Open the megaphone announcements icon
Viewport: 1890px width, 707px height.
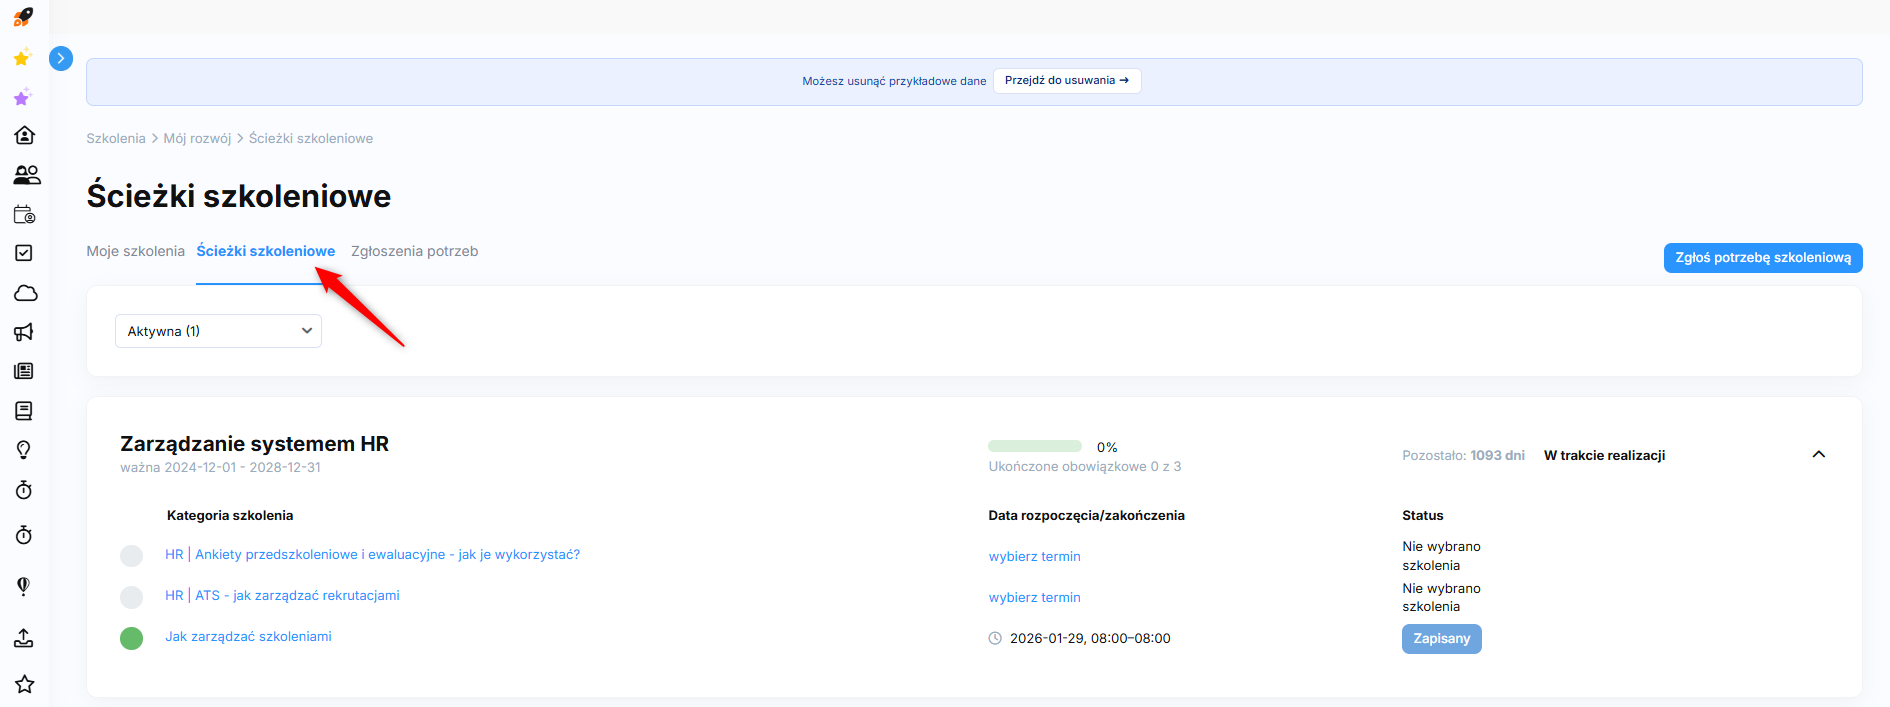click(x=24, y=332)
